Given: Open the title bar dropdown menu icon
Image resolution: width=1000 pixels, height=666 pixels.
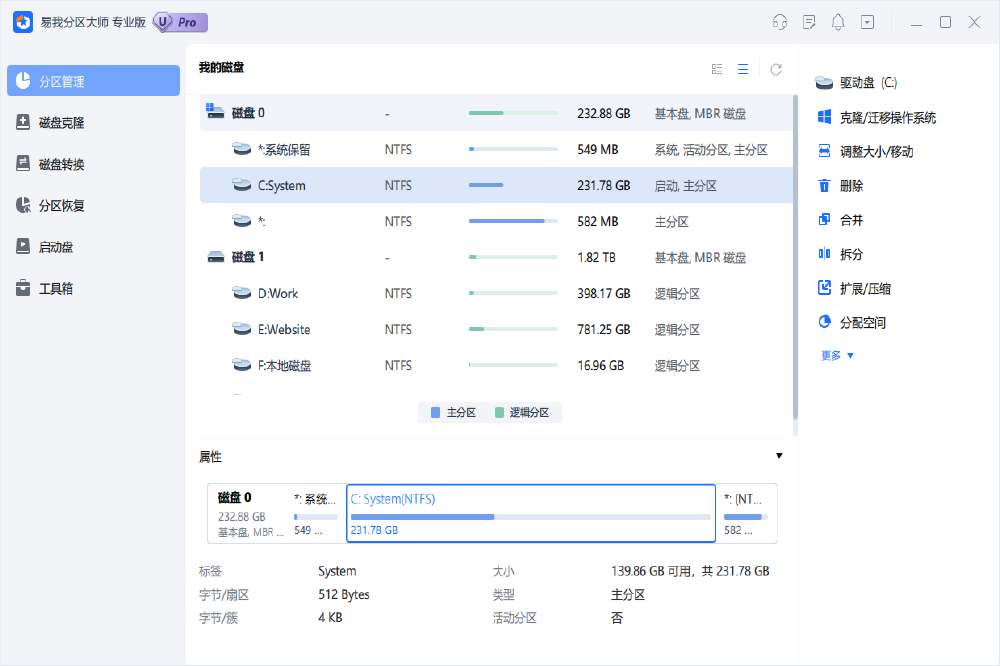Looking at the screenshot, I should [867, 22].
